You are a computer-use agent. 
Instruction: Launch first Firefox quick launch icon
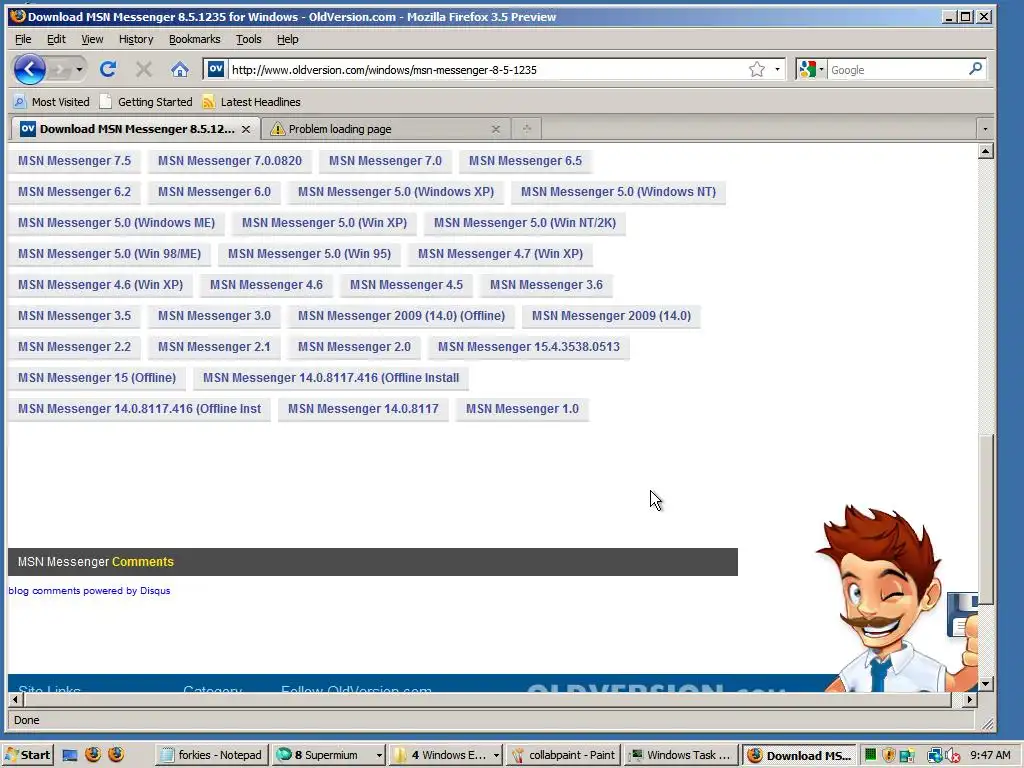(x=93, y=755)
